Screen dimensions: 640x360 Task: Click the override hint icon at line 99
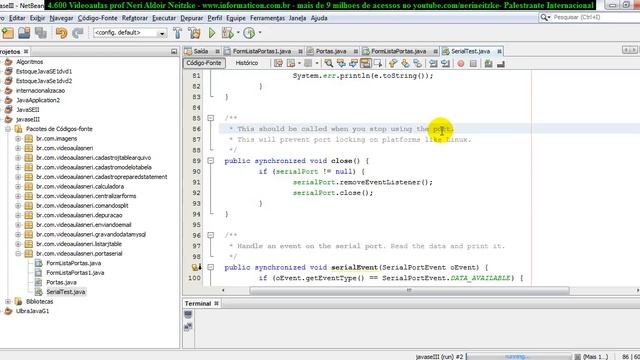pos(196,267)
